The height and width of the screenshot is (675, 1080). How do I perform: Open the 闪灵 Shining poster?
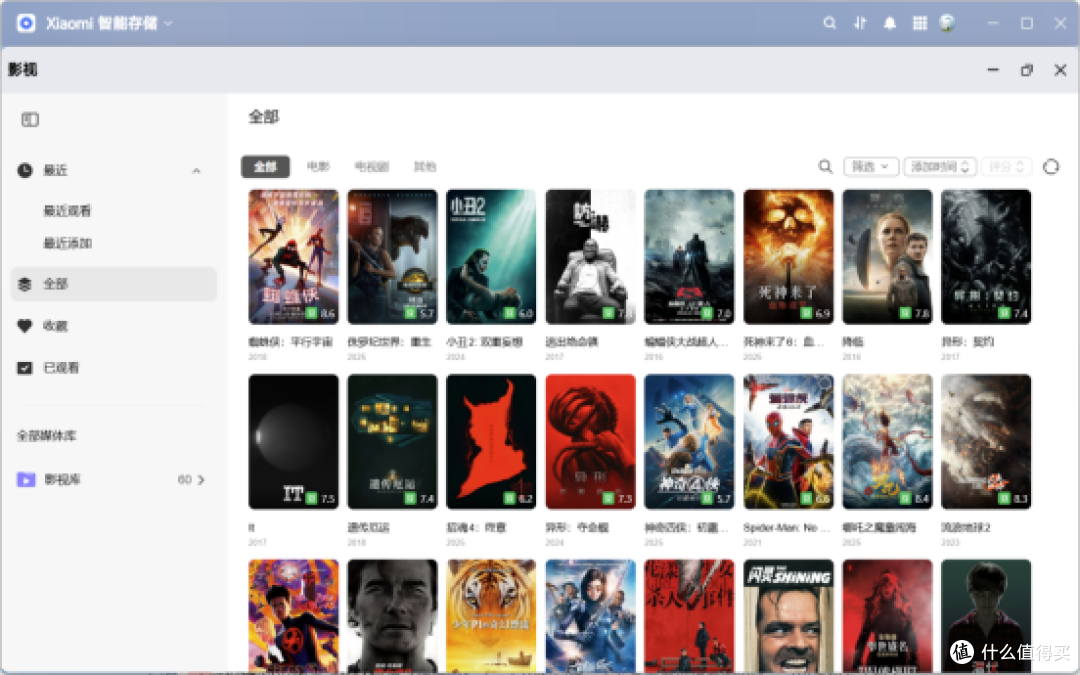(x=788, y=615)
